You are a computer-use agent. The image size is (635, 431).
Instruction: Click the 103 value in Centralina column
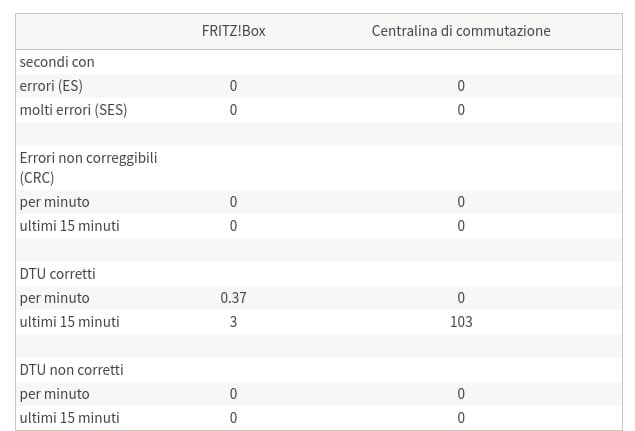pos(461,322)
